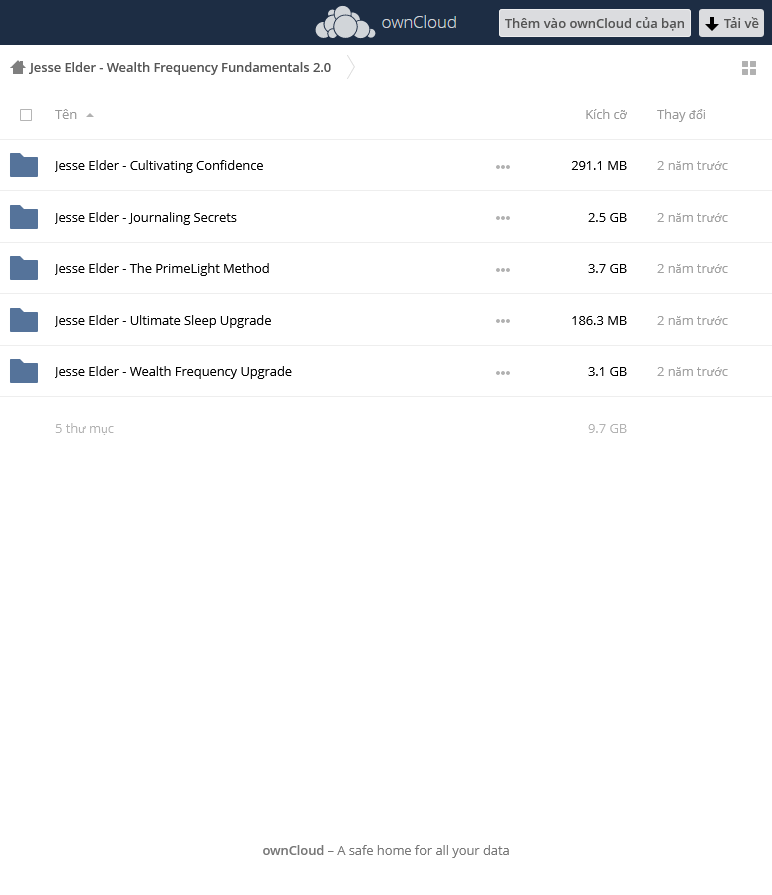Open the Journaling Secrets folder icon
This screenshot has width=772, height=895.
point(24,217)
